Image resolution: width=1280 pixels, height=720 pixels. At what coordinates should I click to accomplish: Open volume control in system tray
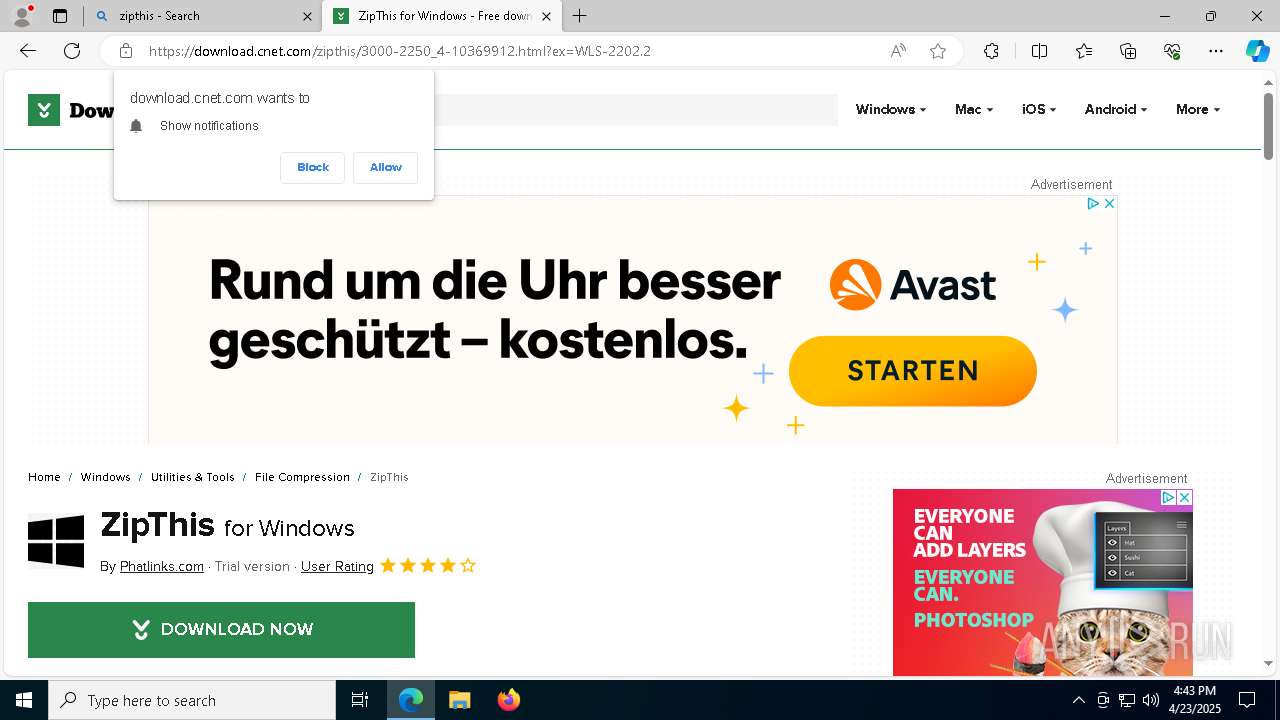click(x=1150, y=700)
